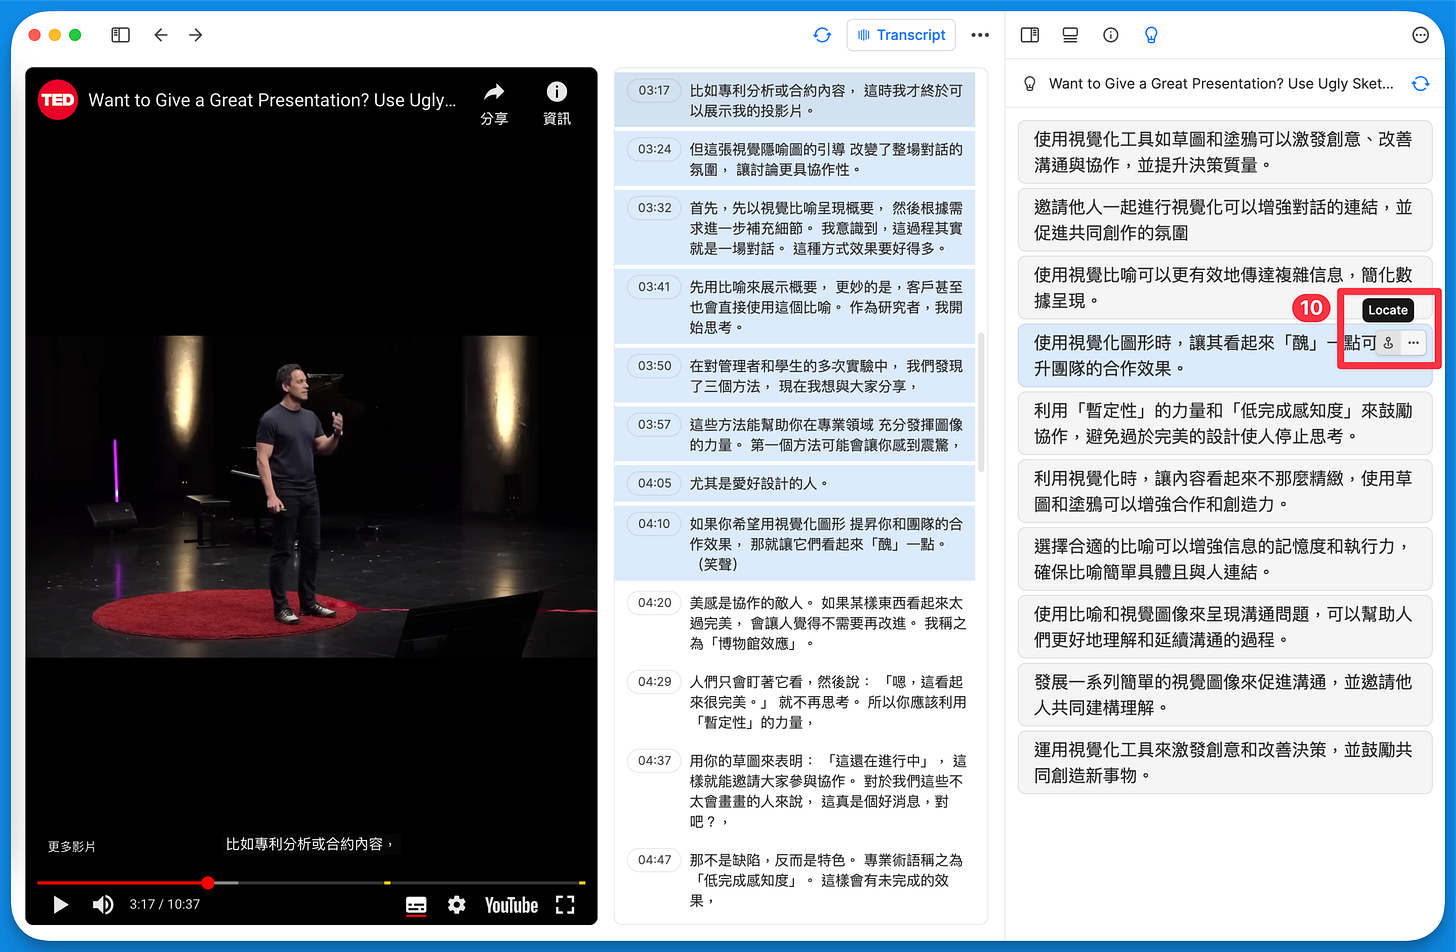Open the stacked layout panel icon
Image resolution: width=1456 pixels, height=952 pixels.
tap(1070, 35)
